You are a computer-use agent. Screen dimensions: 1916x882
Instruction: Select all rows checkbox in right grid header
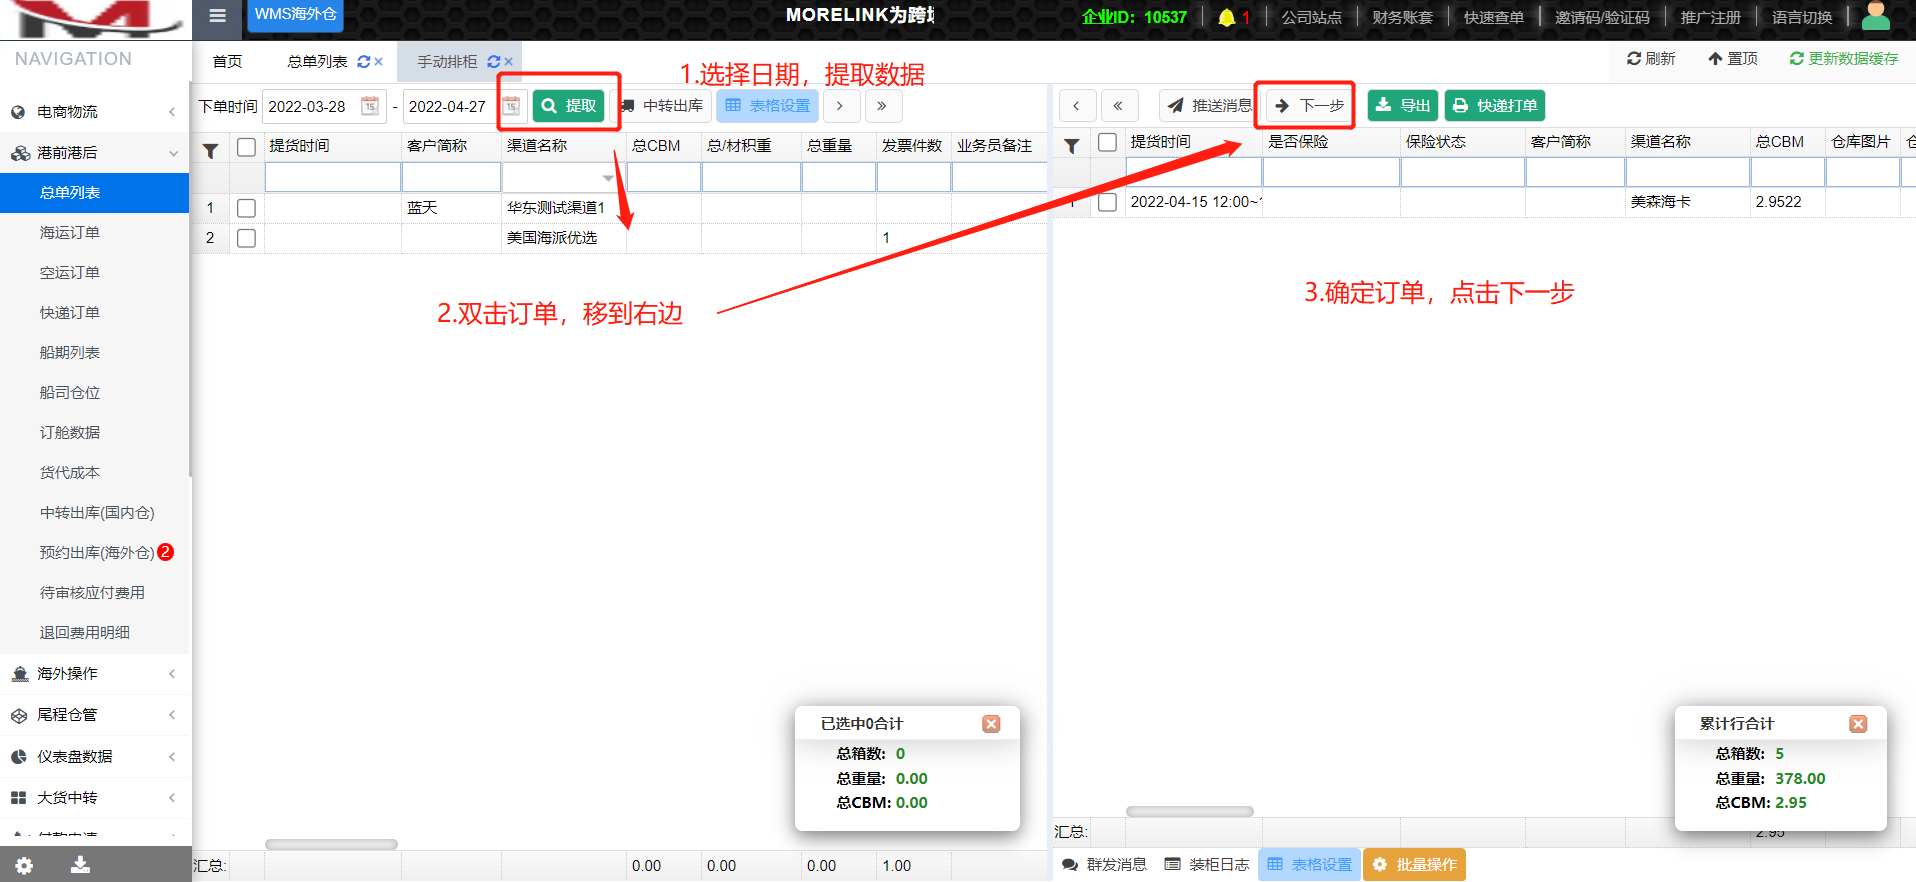[x=1108, y=142]
